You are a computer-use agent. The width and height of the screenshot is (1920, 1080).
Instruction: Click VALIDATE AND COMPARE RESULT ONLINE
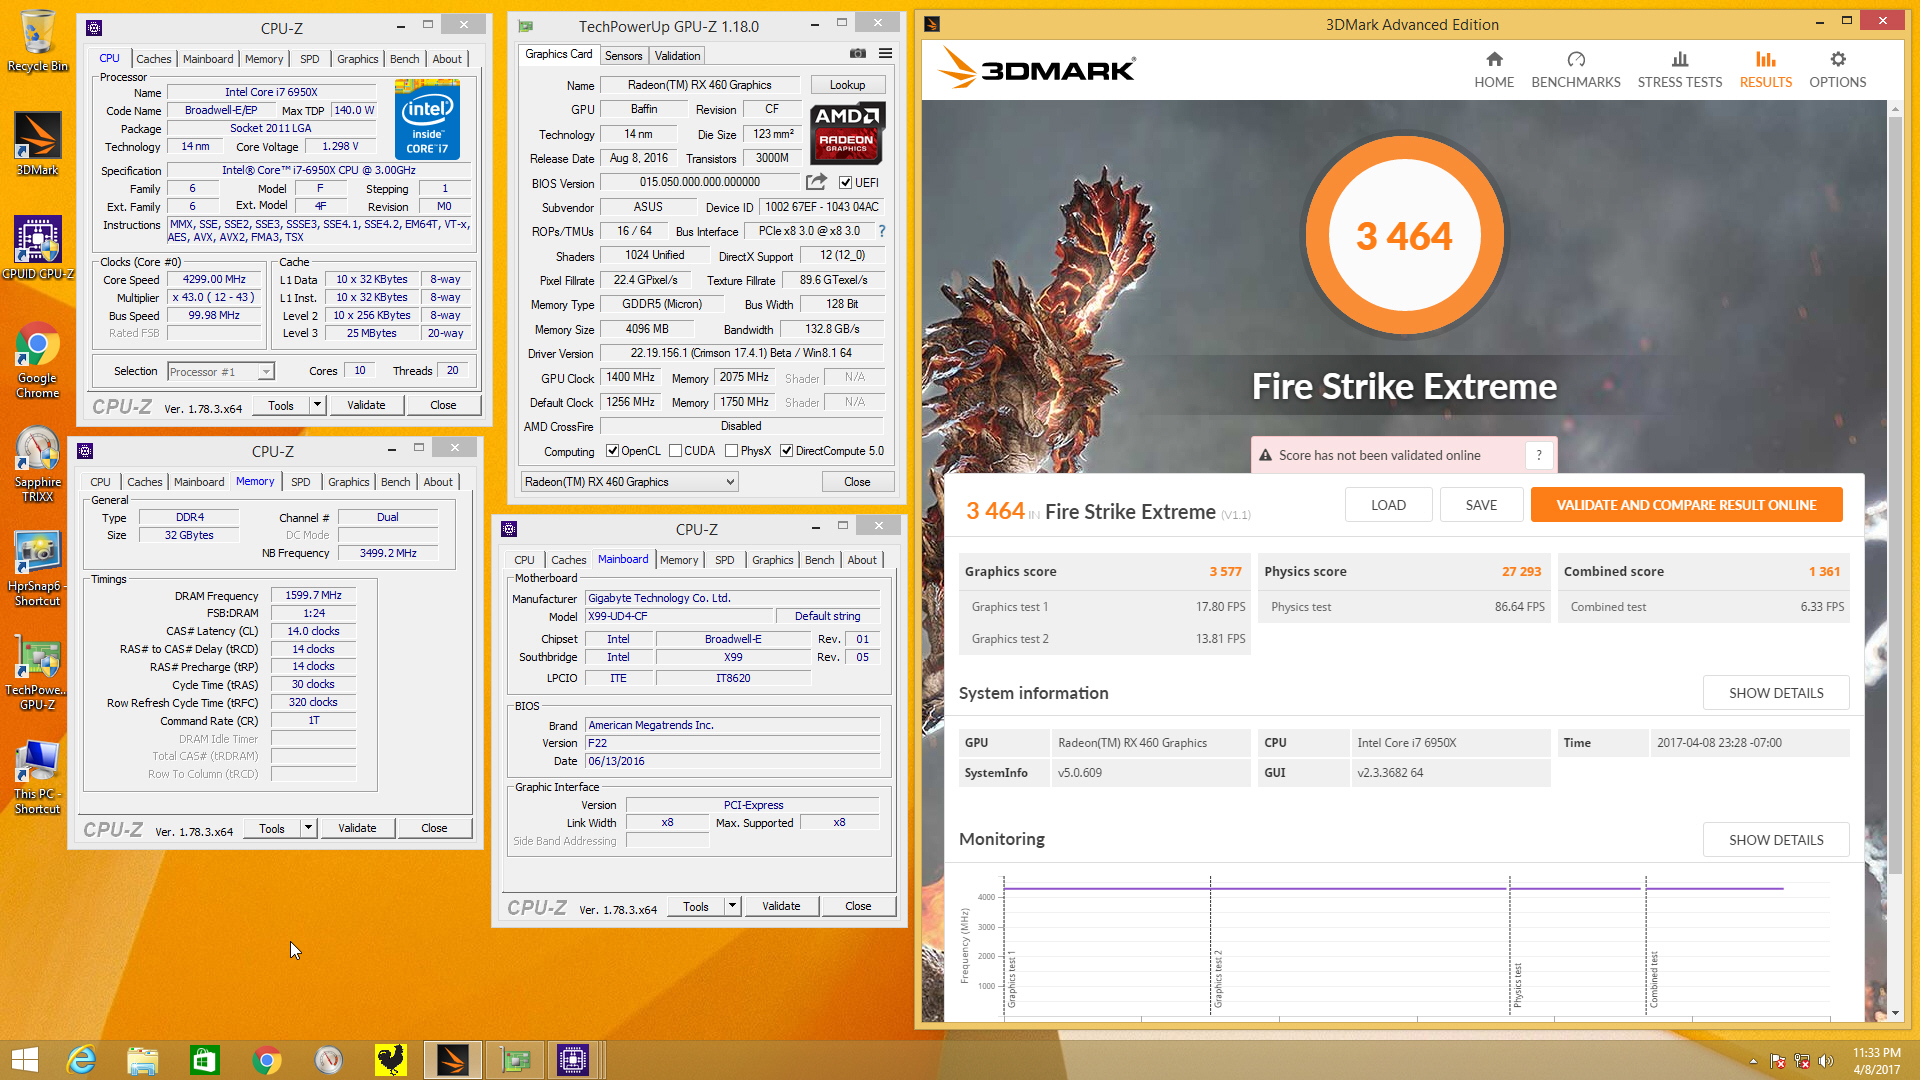click(x=1686, y=505)
